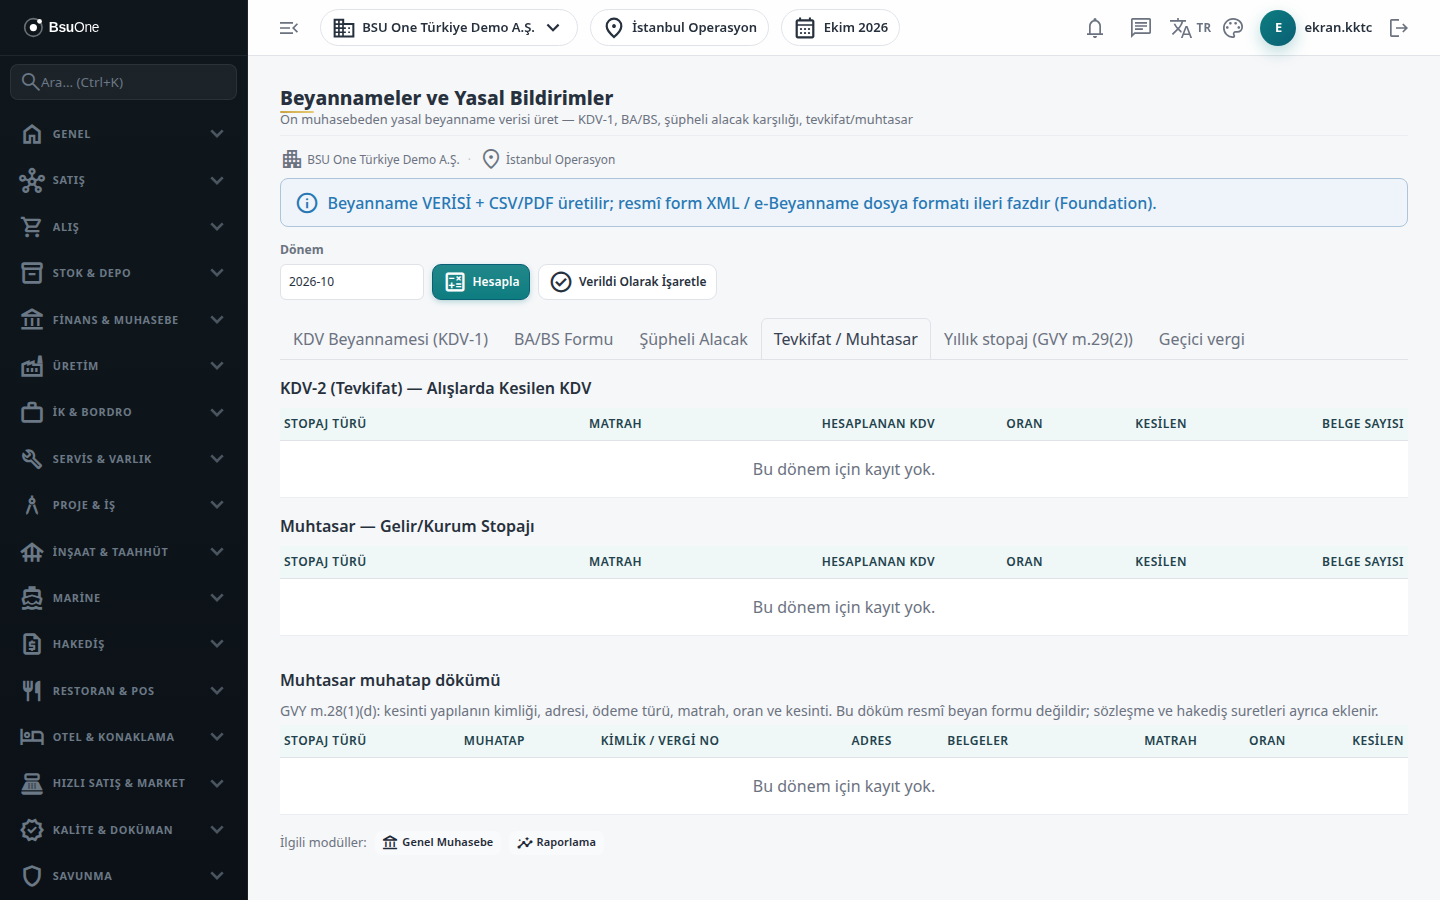Click the Hesapla button

click(x=481, y=282)
